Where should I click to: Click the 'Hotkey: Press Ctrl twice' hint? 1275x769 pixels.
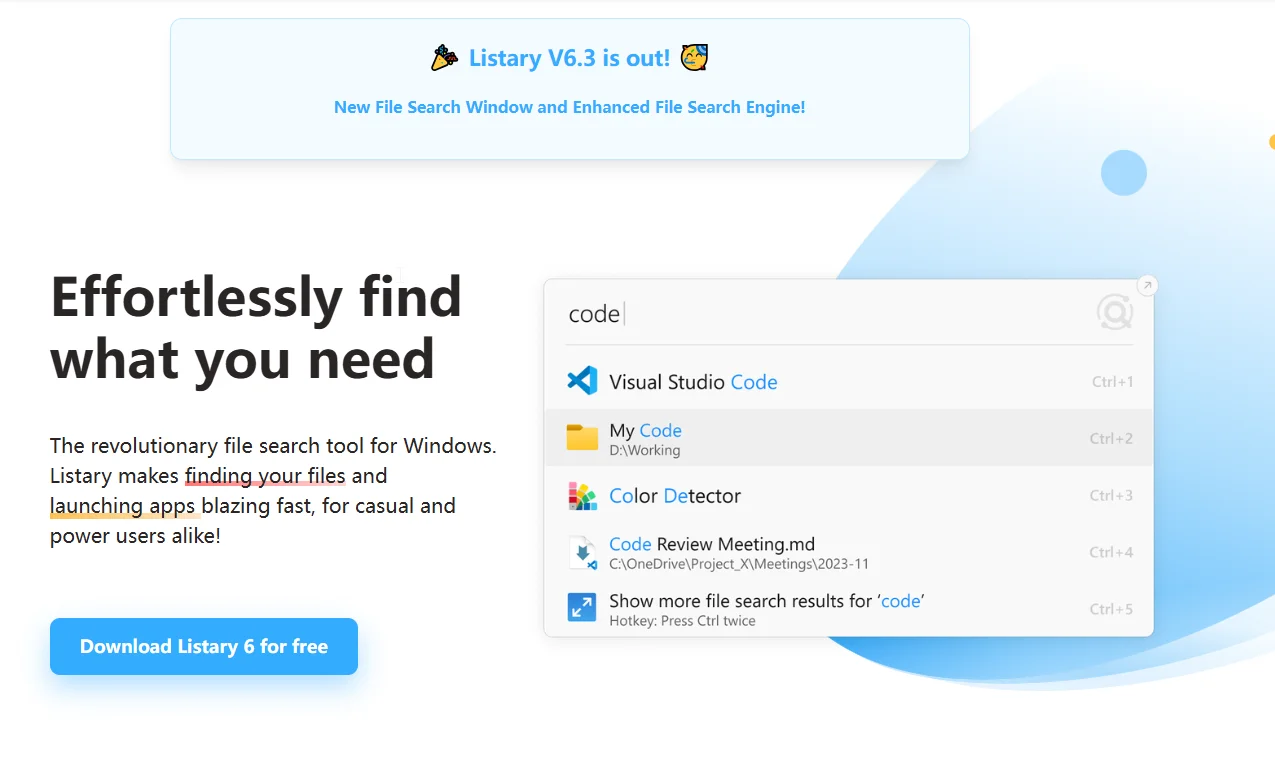click(682, 621)
